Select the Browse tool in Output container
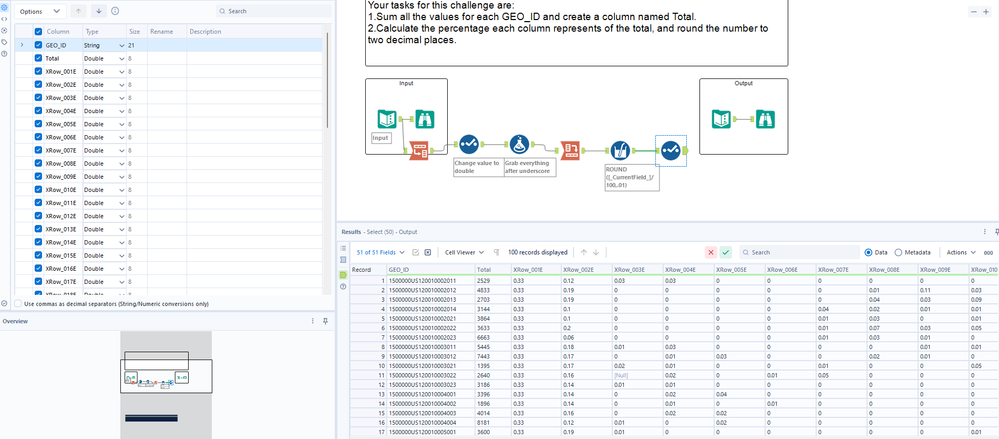 (x=765, y=119)
